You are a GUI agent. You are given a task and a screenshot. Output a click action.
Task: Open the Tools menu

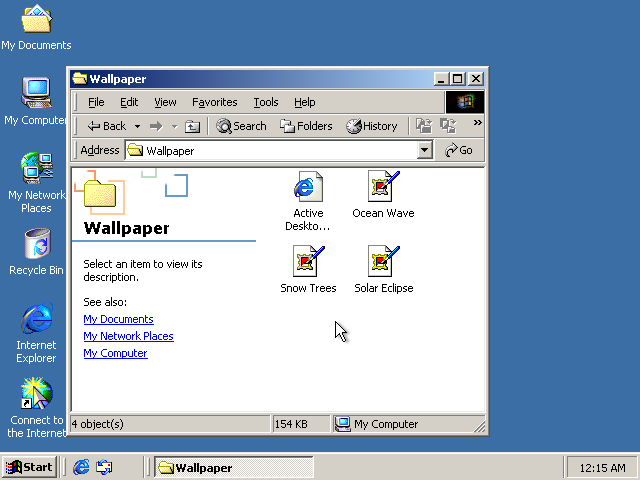(266, 102)
